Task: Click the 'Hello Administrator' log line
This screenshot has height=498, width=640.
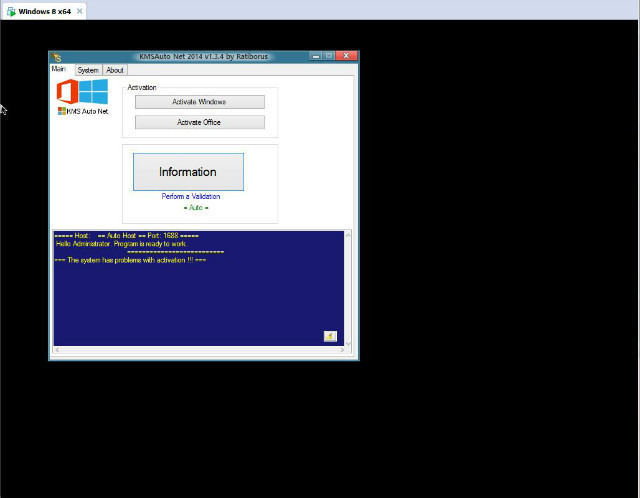Action: [x=121, y=244]
